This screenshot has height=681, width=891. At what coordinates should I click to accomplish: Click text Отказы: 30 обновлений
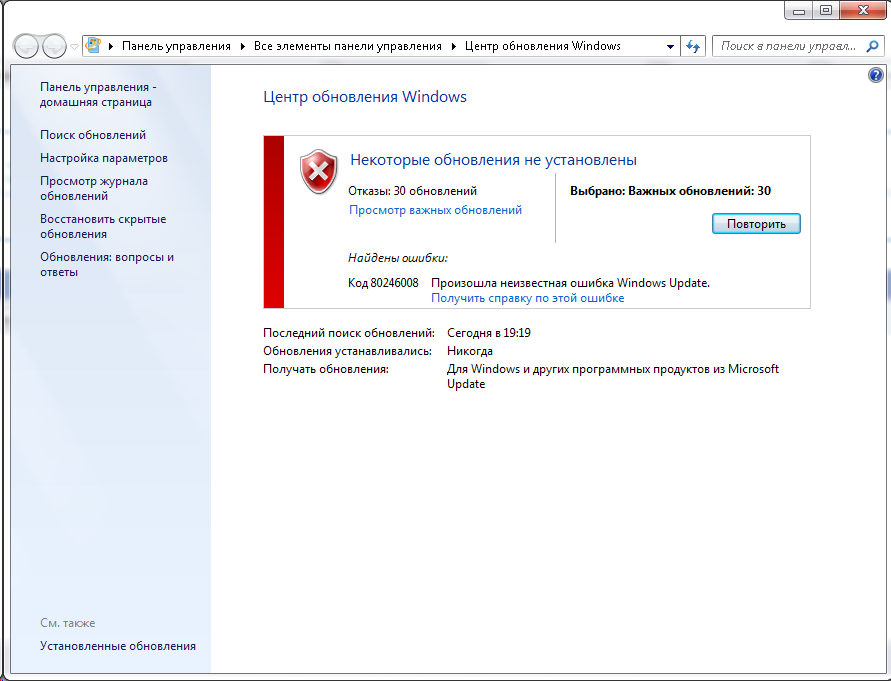tap(413, 191)
